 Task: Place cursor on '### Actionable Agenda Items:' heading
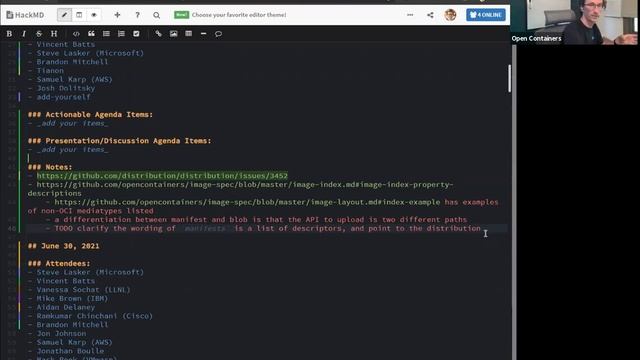[90, 115]
